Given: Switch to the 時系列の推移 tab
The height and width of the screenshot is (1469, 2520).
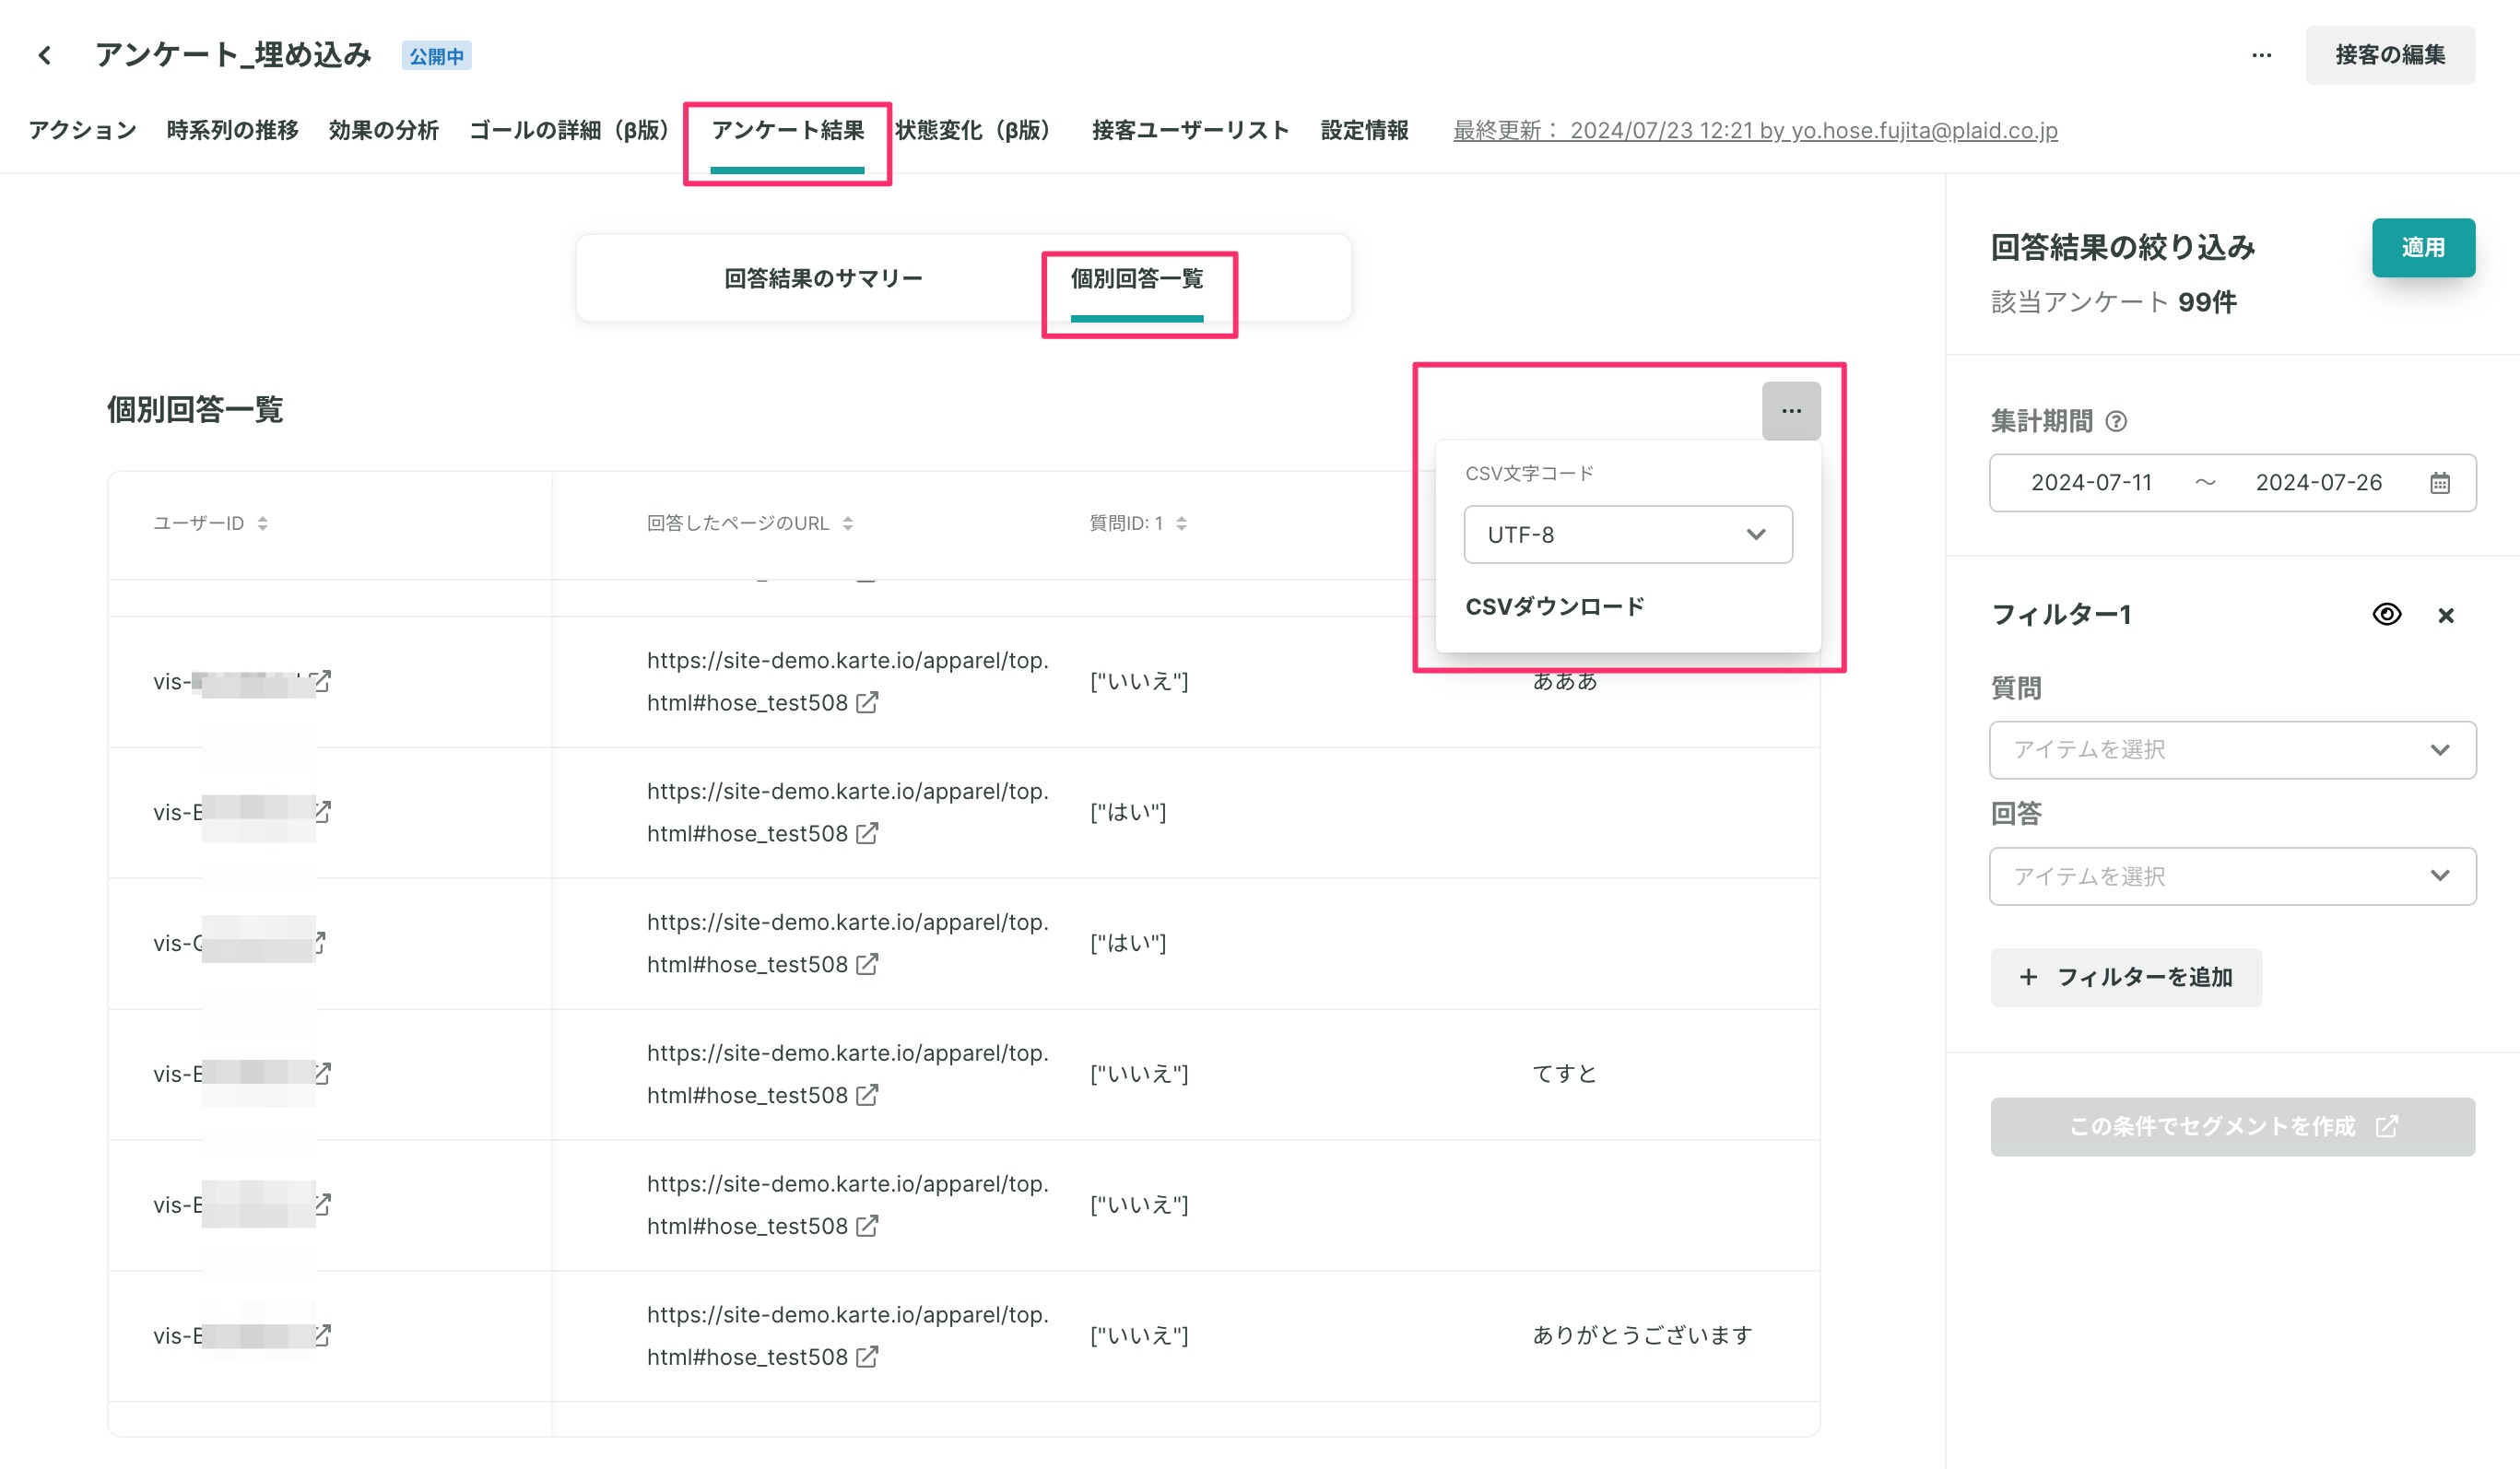Looking at the screenshot, I should pyautogui.click(x=232, y=130).
